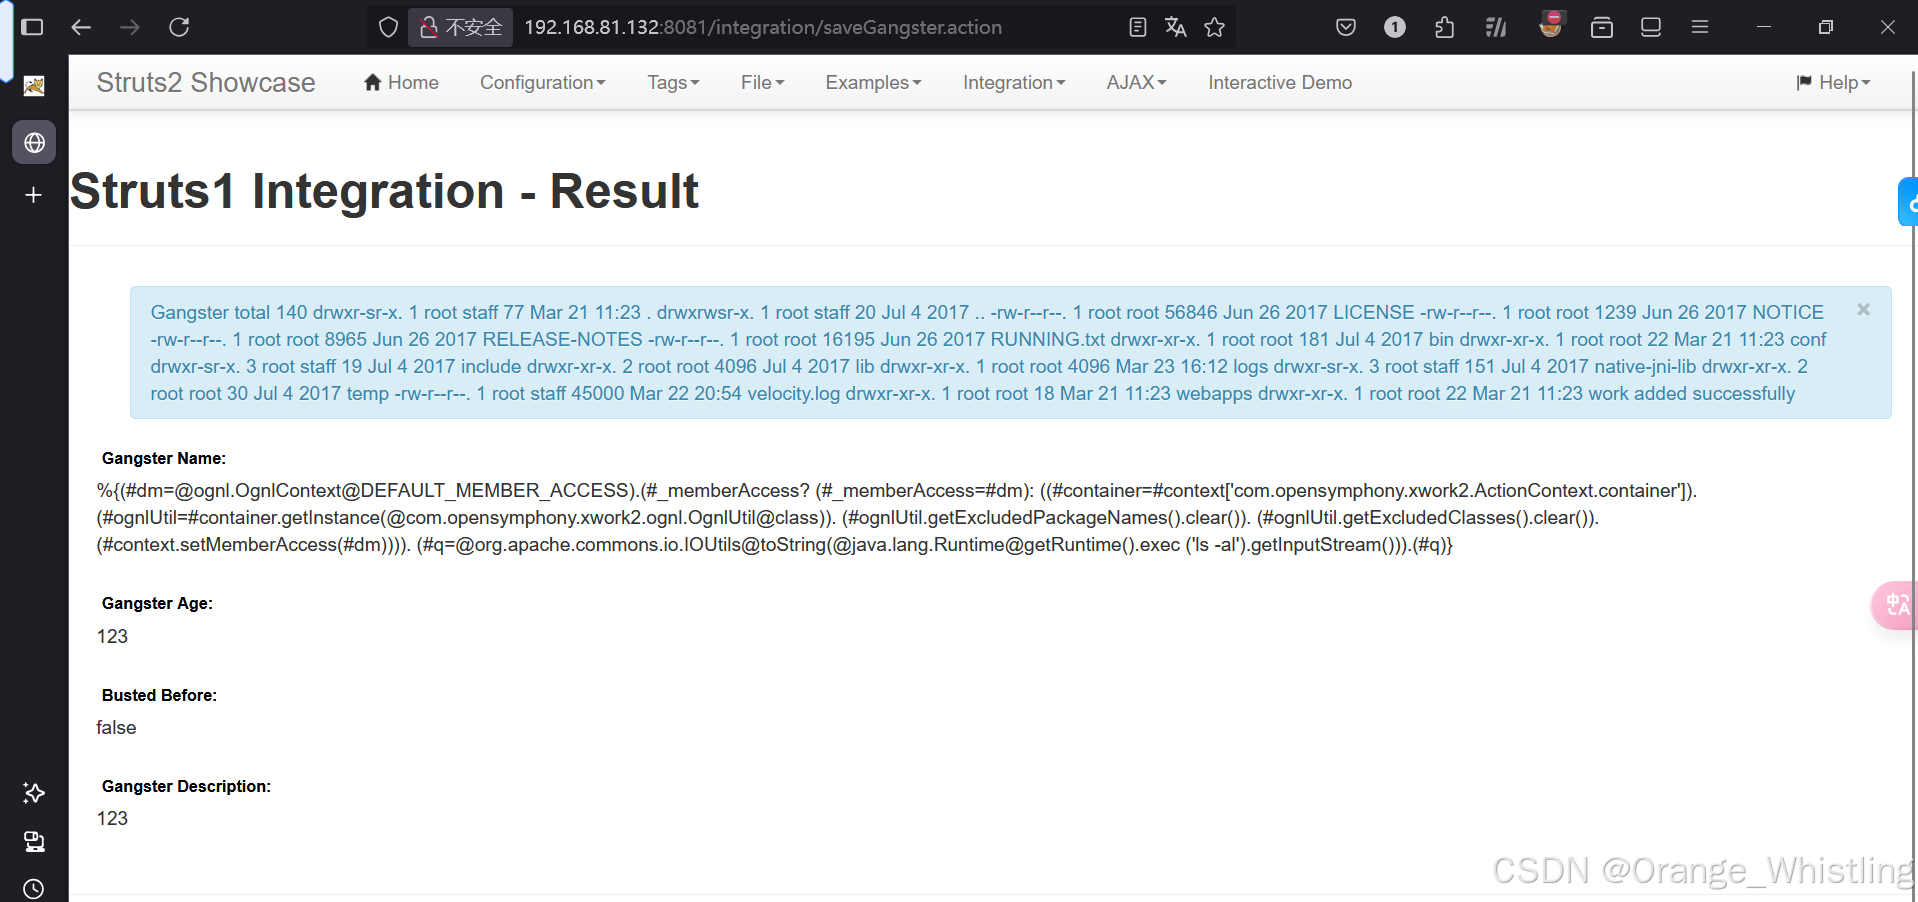Open the container box toolbar icon
This screenshot has width=1918, height=902.
[x=1602, y=27]
